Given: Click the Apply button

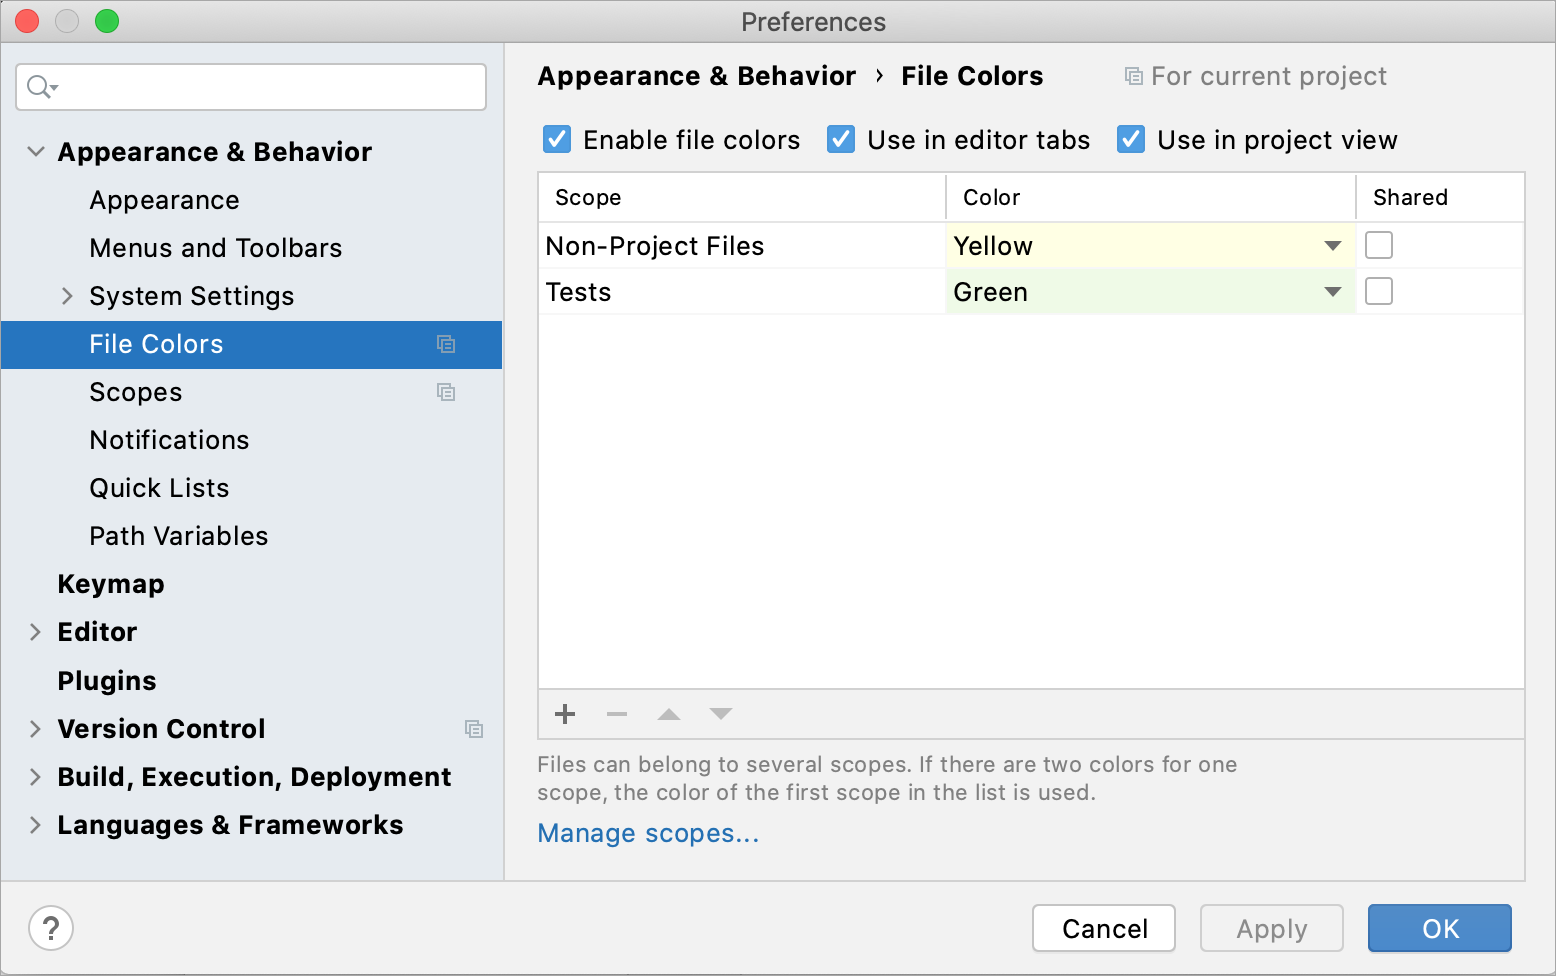Looking at the screenshot, I should point(1272,928).
